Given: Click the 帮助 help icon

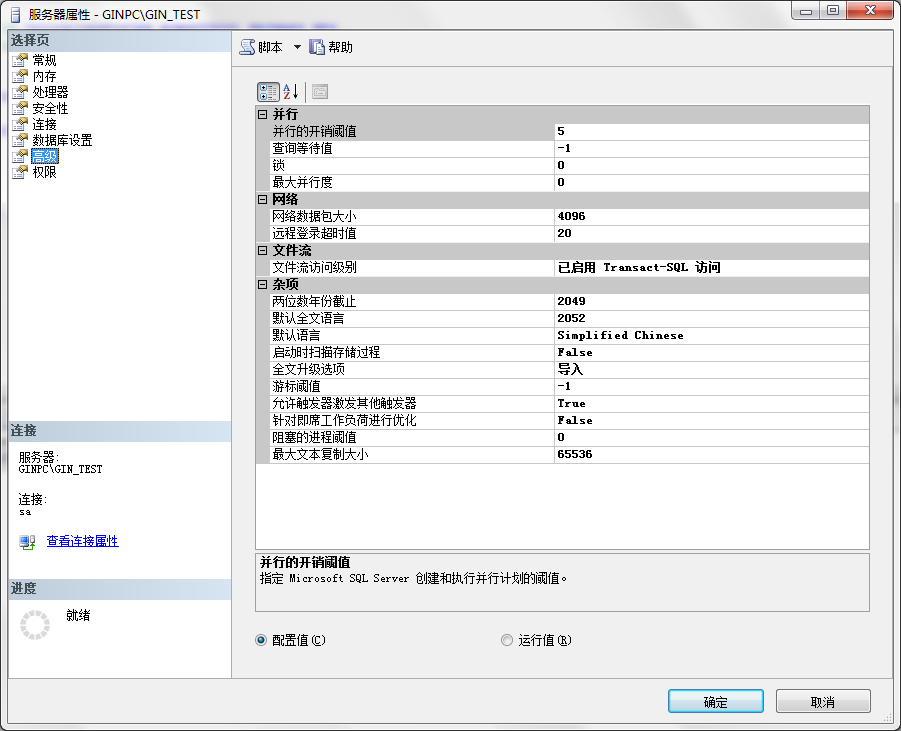Looking at the screenshot, I should [317, 47].
